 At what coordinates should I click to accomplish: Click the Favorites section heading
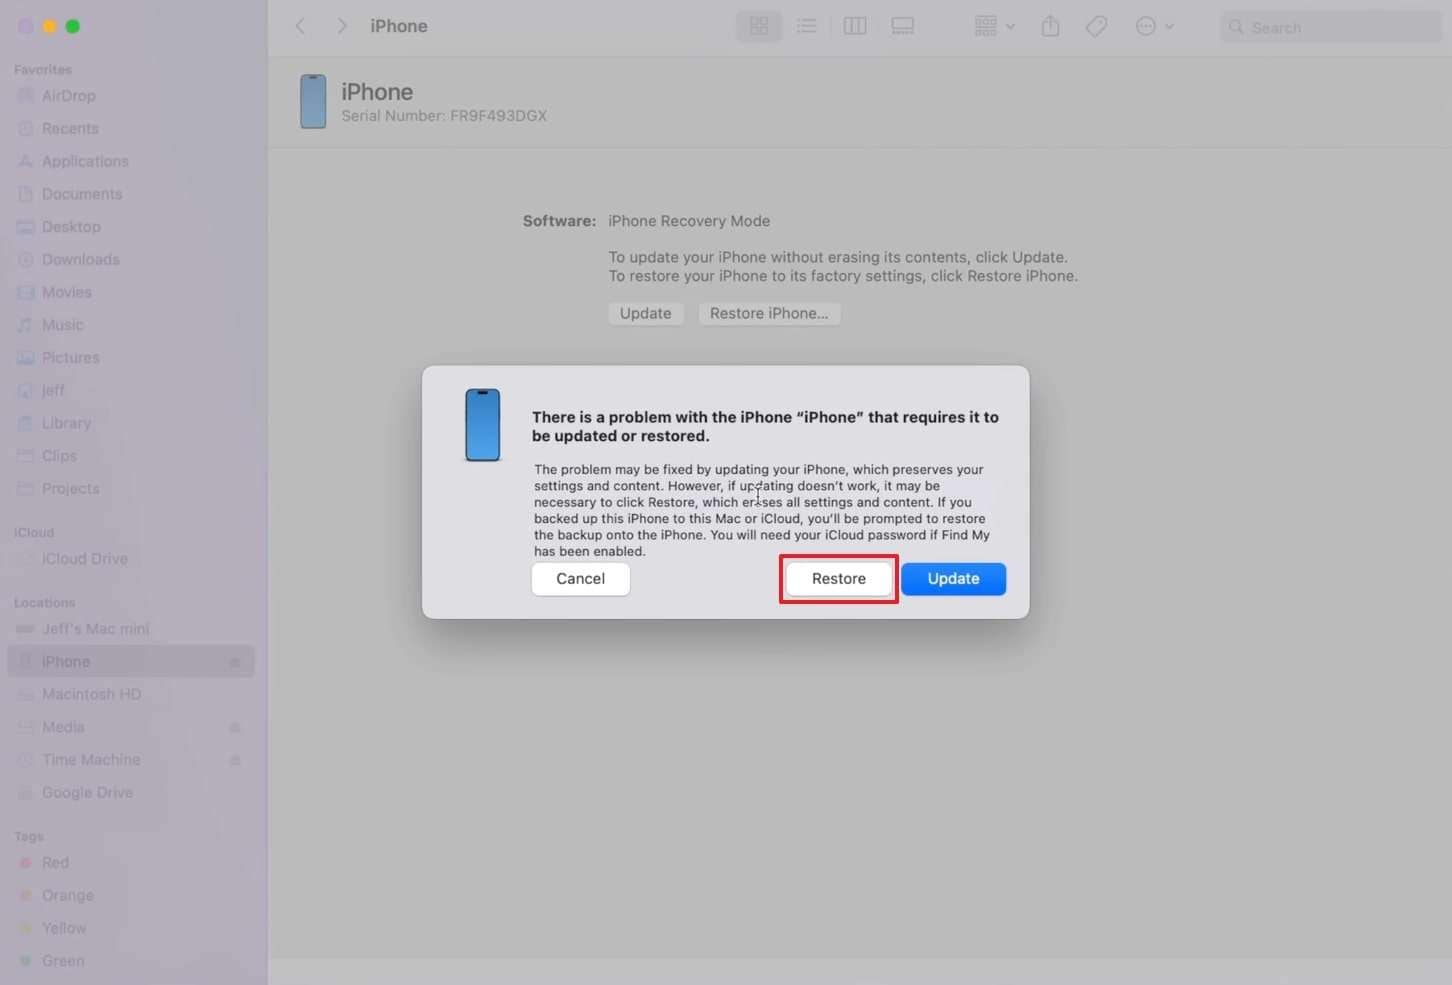click(x=43, y=70)
